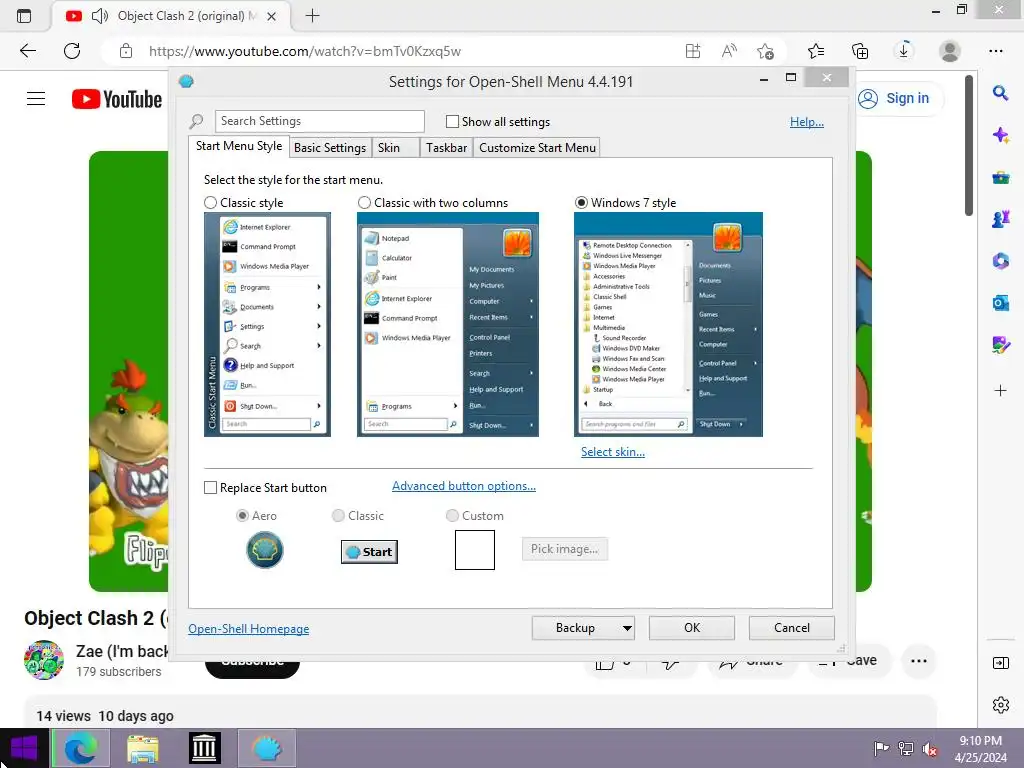Click the Windows 7 style preview thumbnail
Image resolution: width=1024 pixels, height=768 pixels.
click(668, 325)
